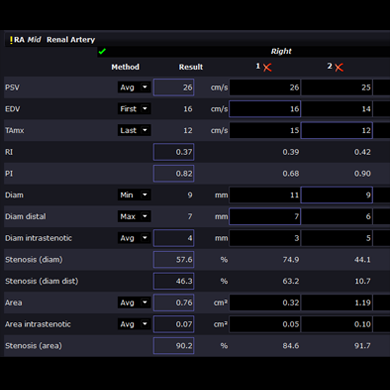The width and height of the screenshot is (390, 390).
Task: Click the TAmx row label
Action: pos(15,130)
